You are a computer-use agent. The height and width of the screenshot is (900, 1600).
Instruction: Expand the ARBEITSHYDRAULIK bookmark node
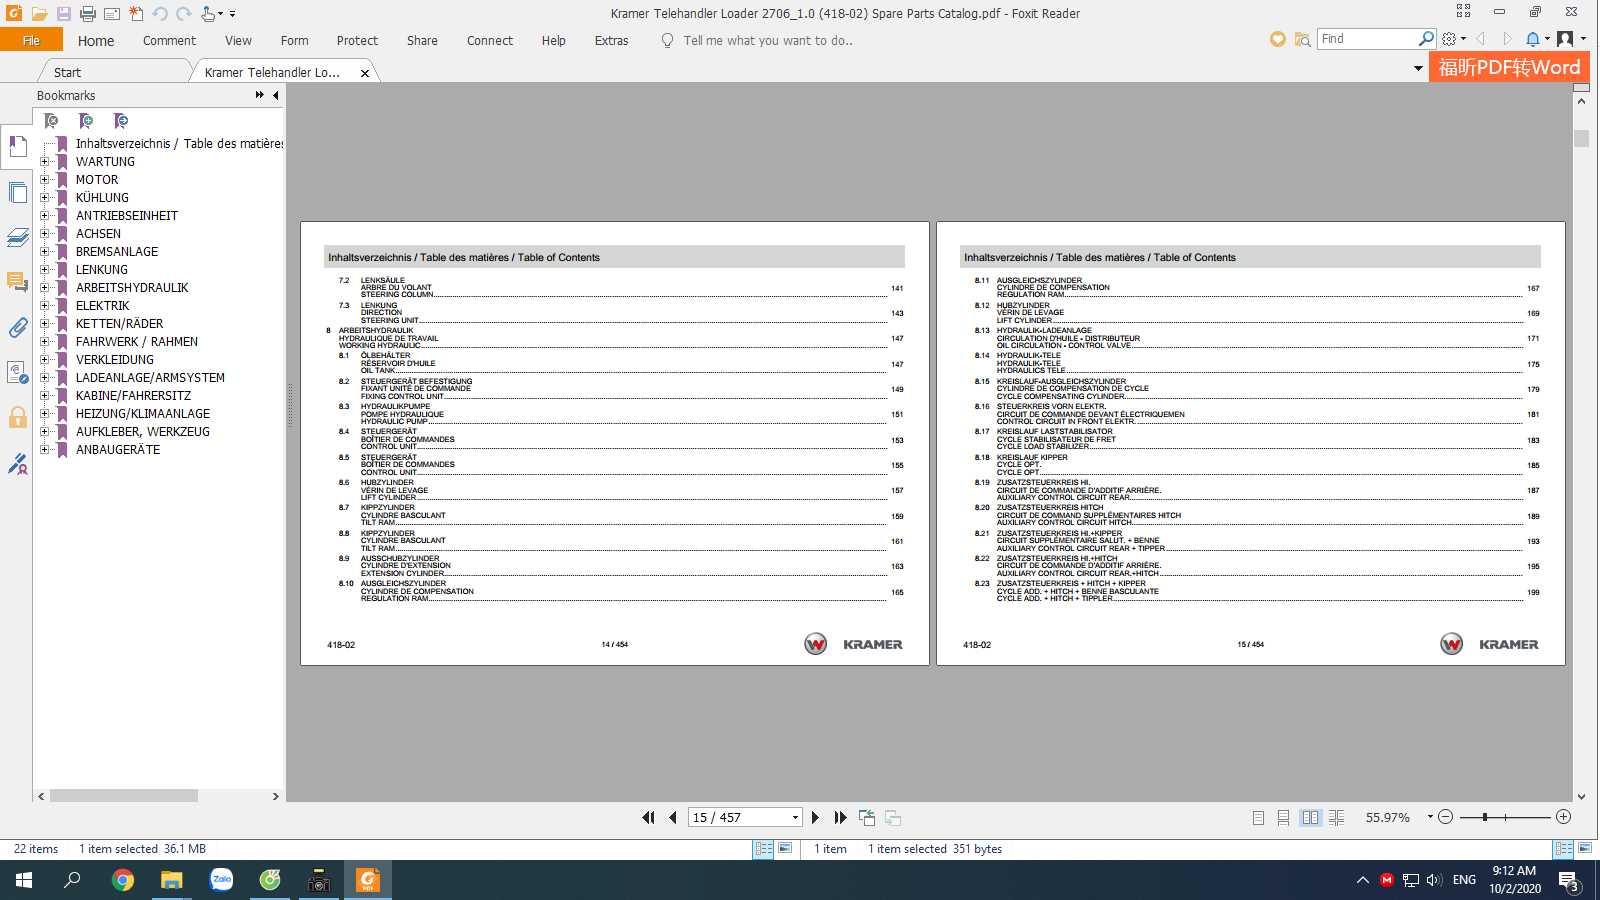tap(44, 288)
